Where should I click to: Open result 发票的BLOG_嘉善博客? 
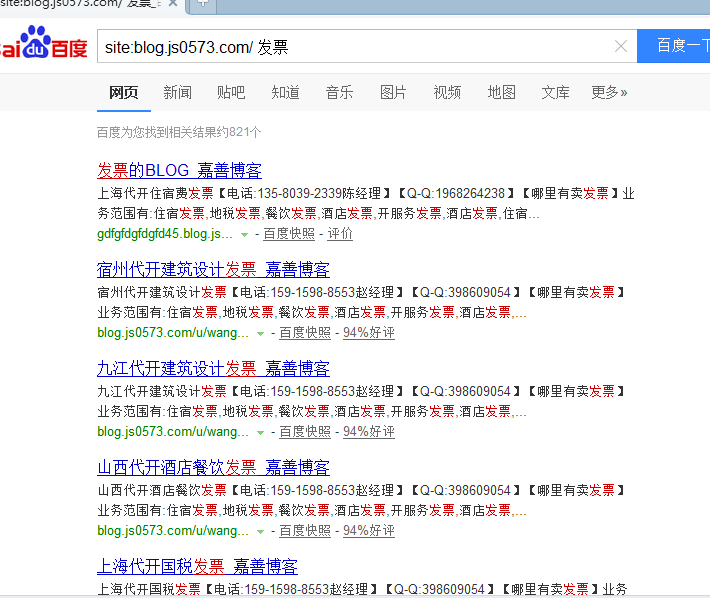[179, 171]
